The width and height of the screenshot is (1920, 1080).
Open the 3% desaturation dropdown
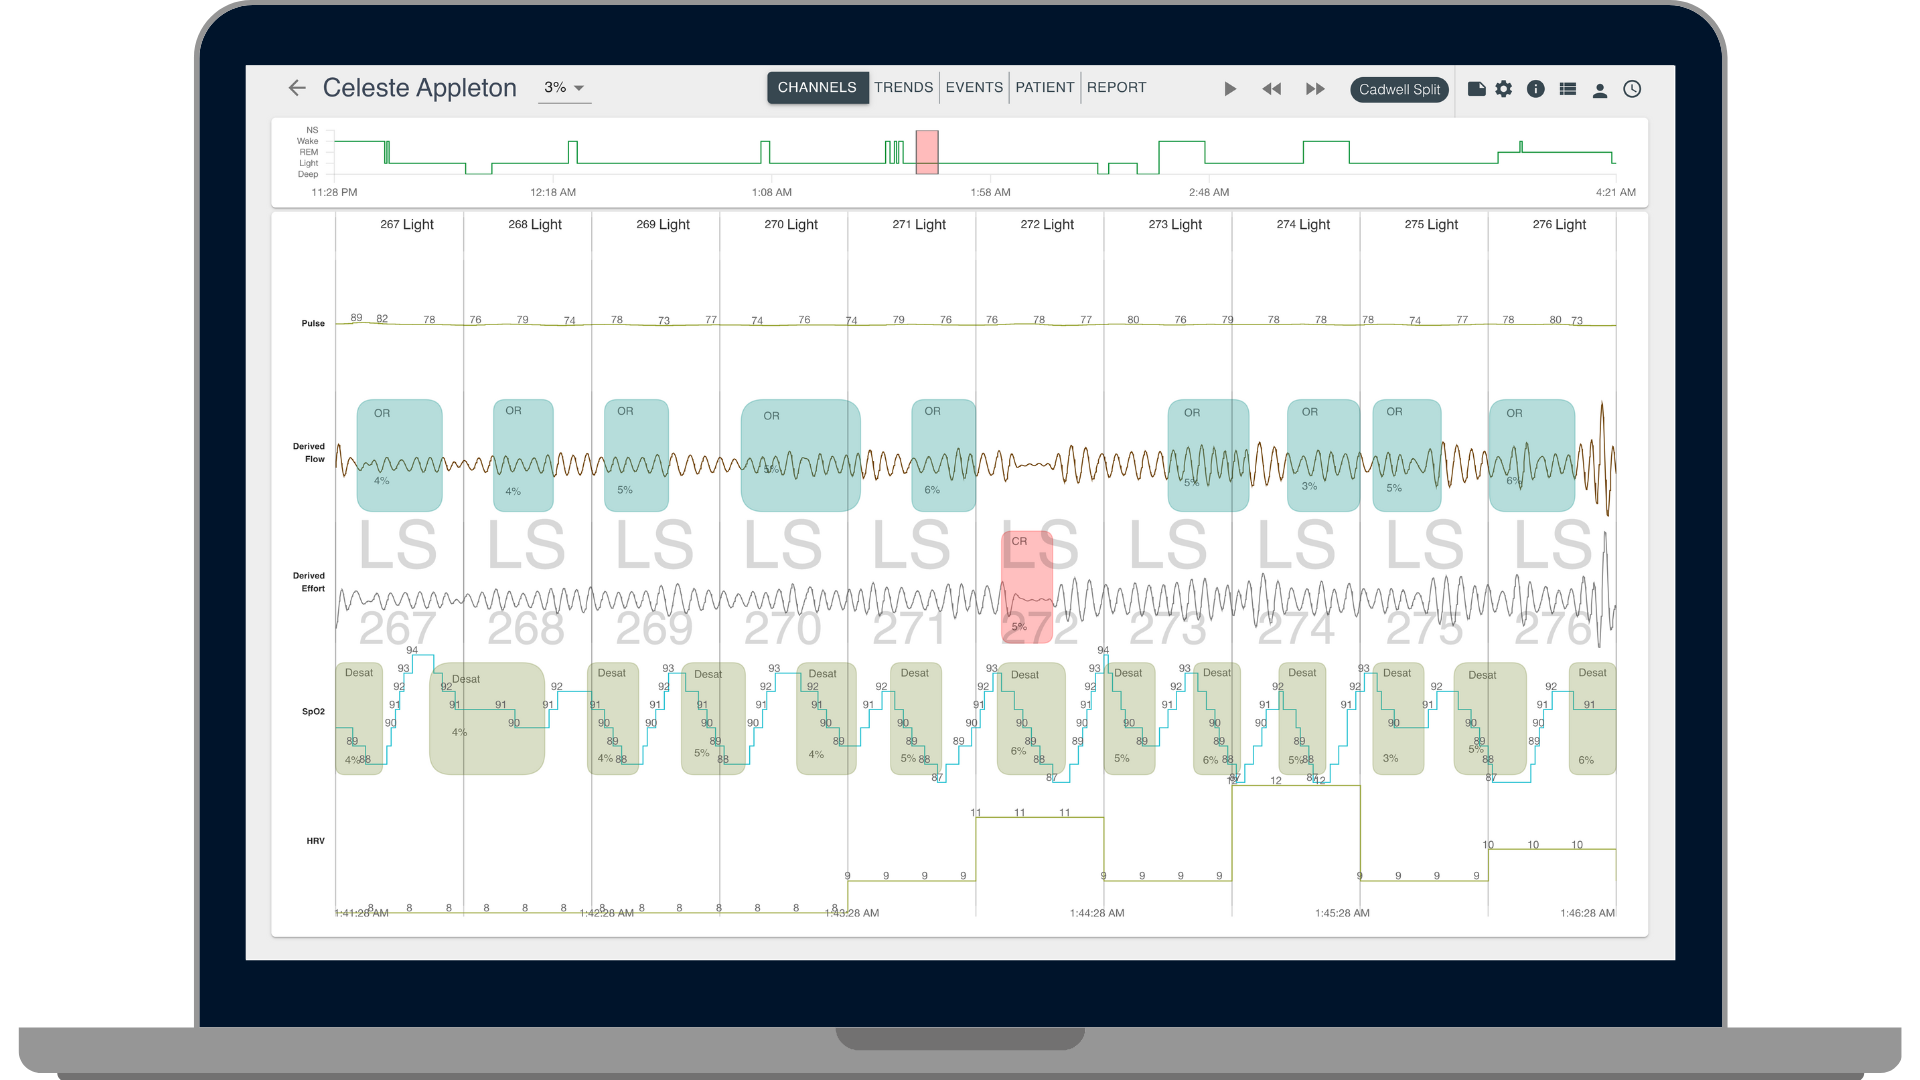click(564, 88)
